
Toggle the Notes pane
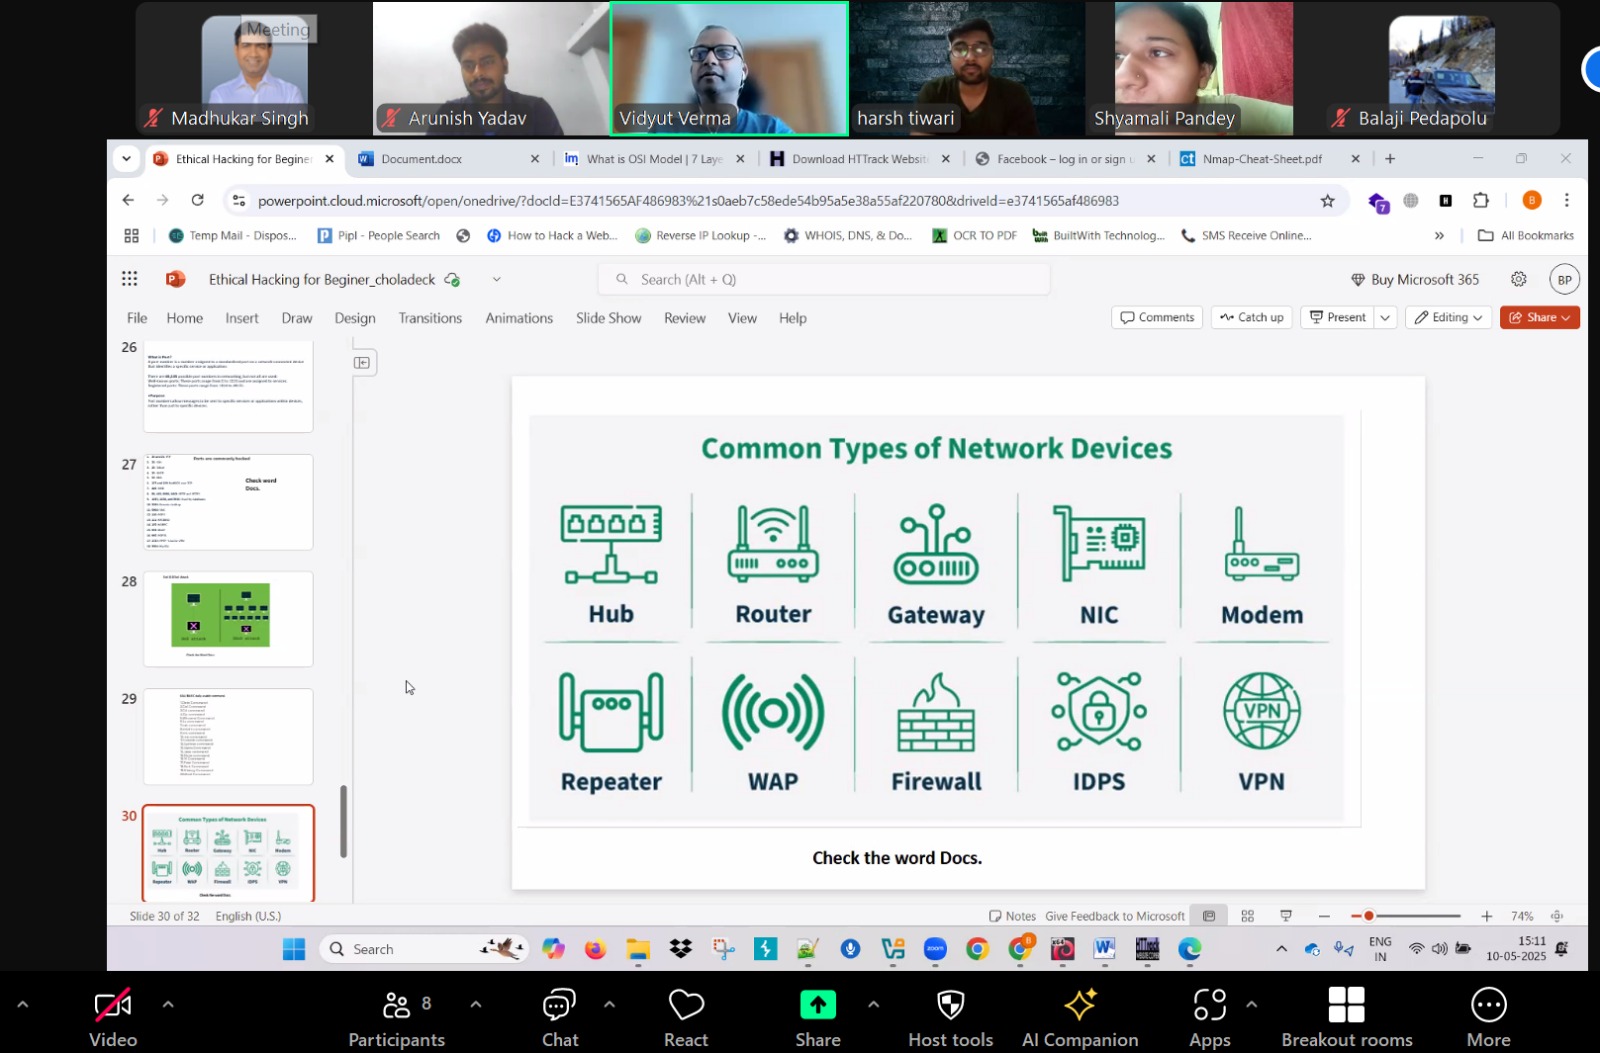tap(1012, 916)
